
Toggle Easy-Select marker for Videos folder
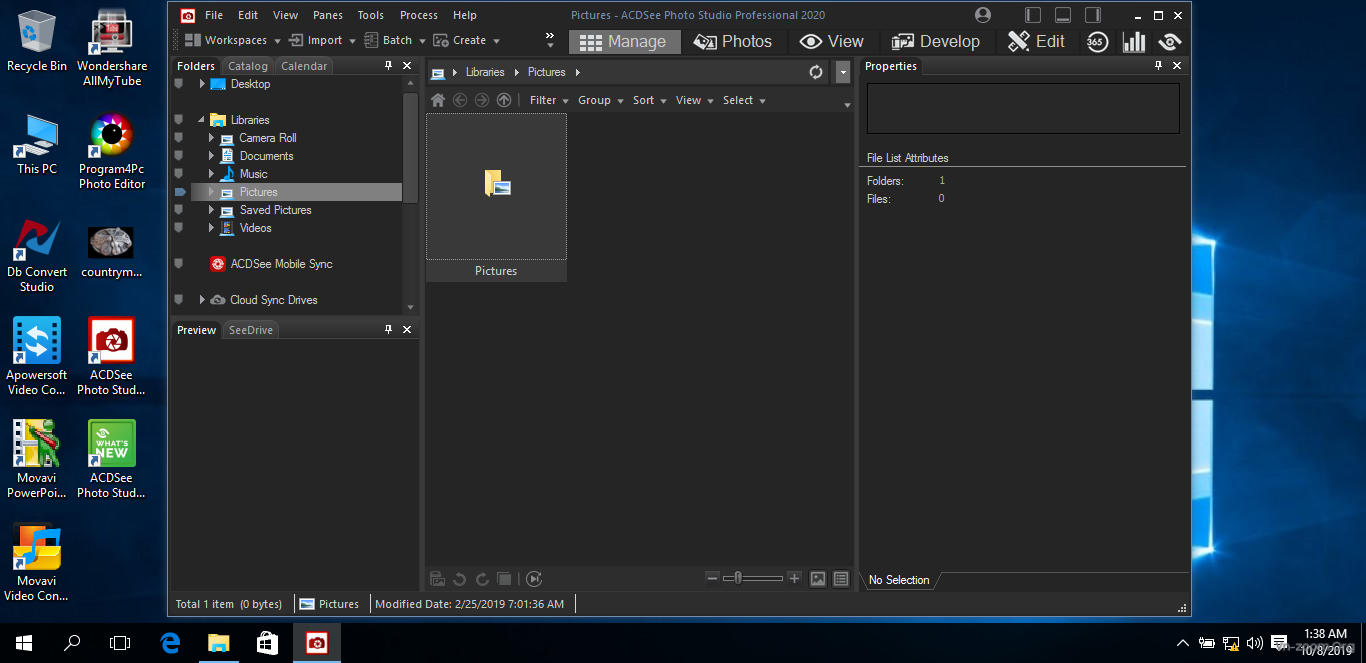tap(179, 228)
